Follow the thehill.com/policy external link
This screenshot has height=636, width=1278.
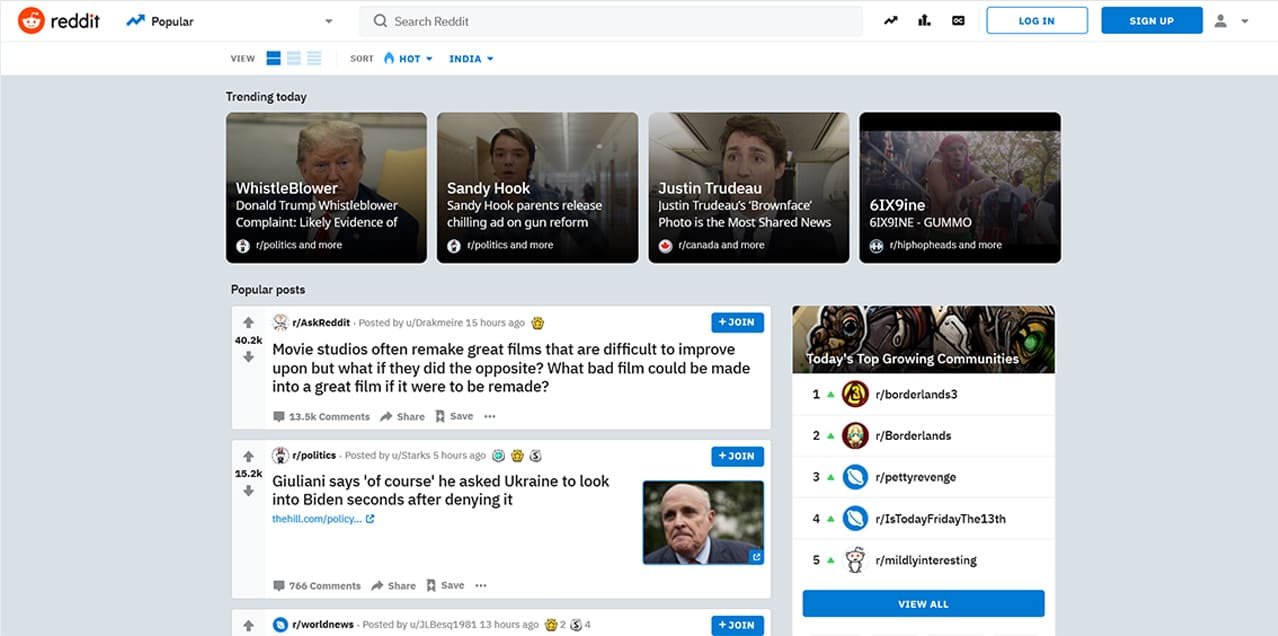323,519
